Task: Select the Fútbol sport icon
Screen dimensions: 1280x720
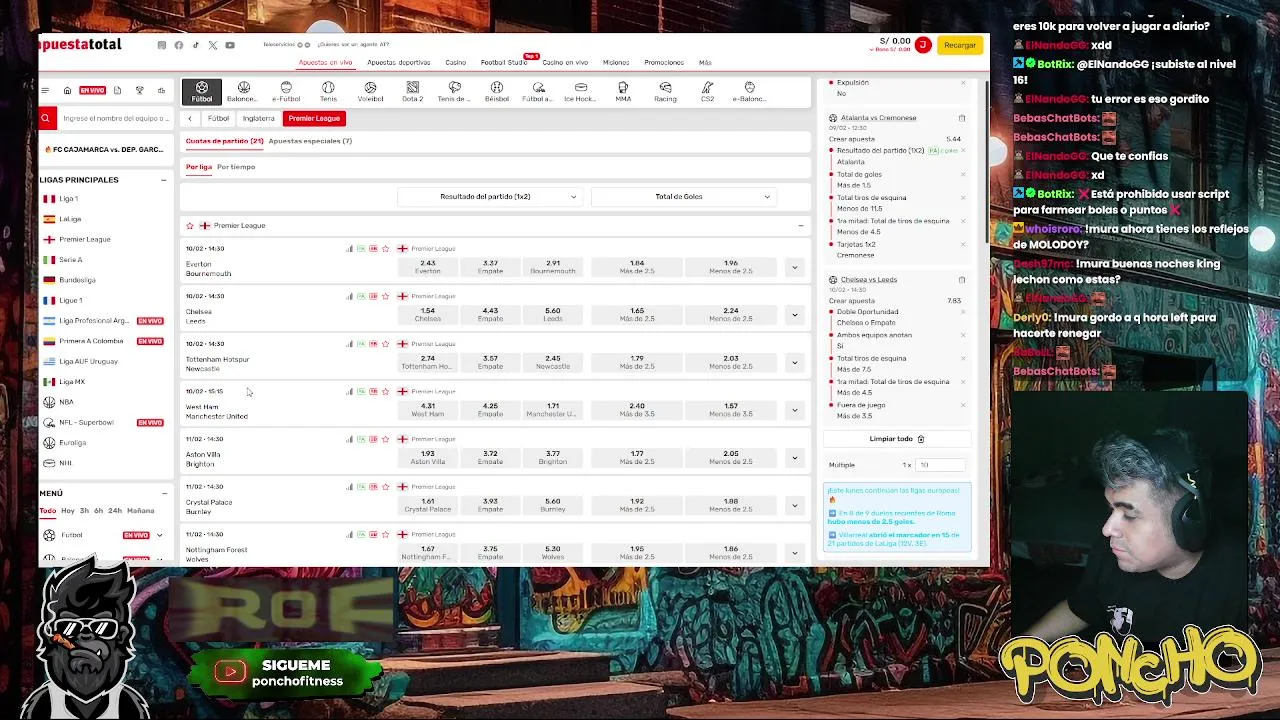Action: point(202,92)
